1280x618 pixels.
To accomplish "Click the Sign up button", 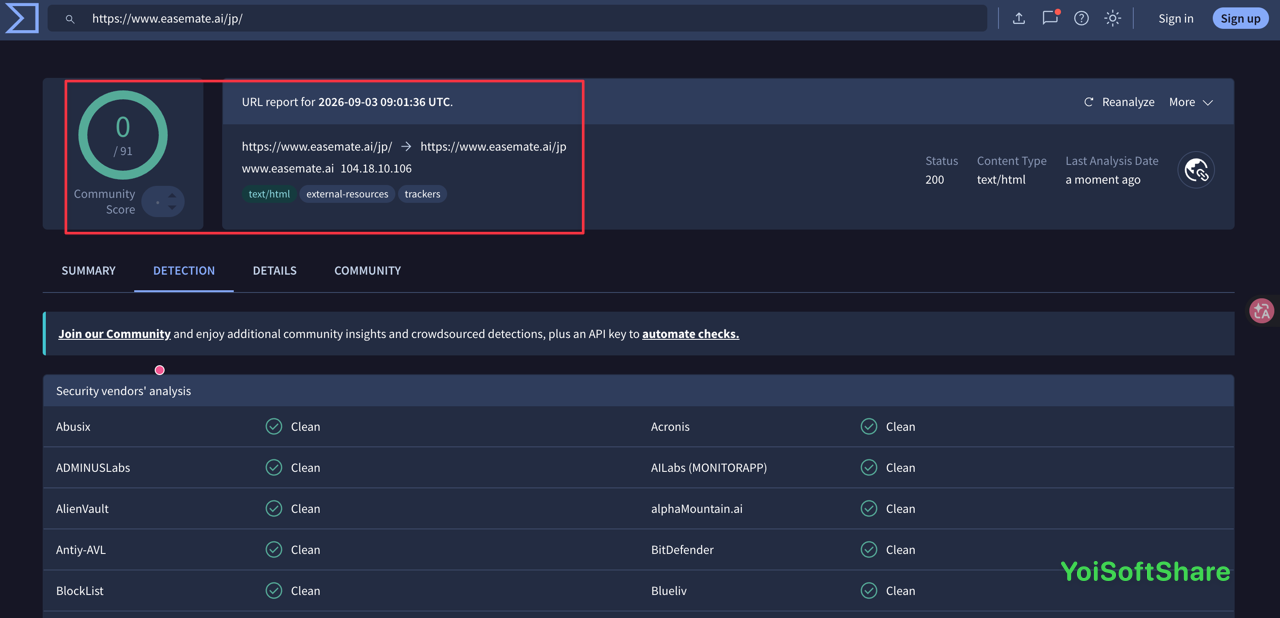I will (x=1240, y=18).
